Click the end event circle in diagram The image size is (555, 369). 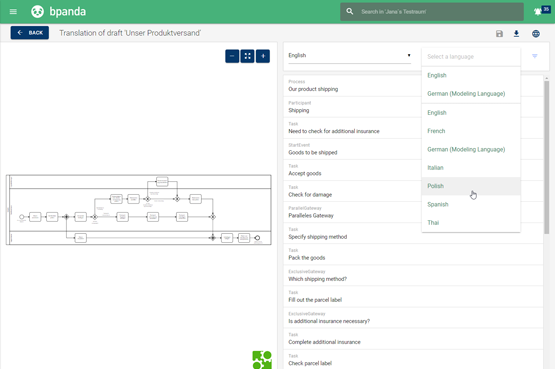pyautogui.click(x=257, y=238)
